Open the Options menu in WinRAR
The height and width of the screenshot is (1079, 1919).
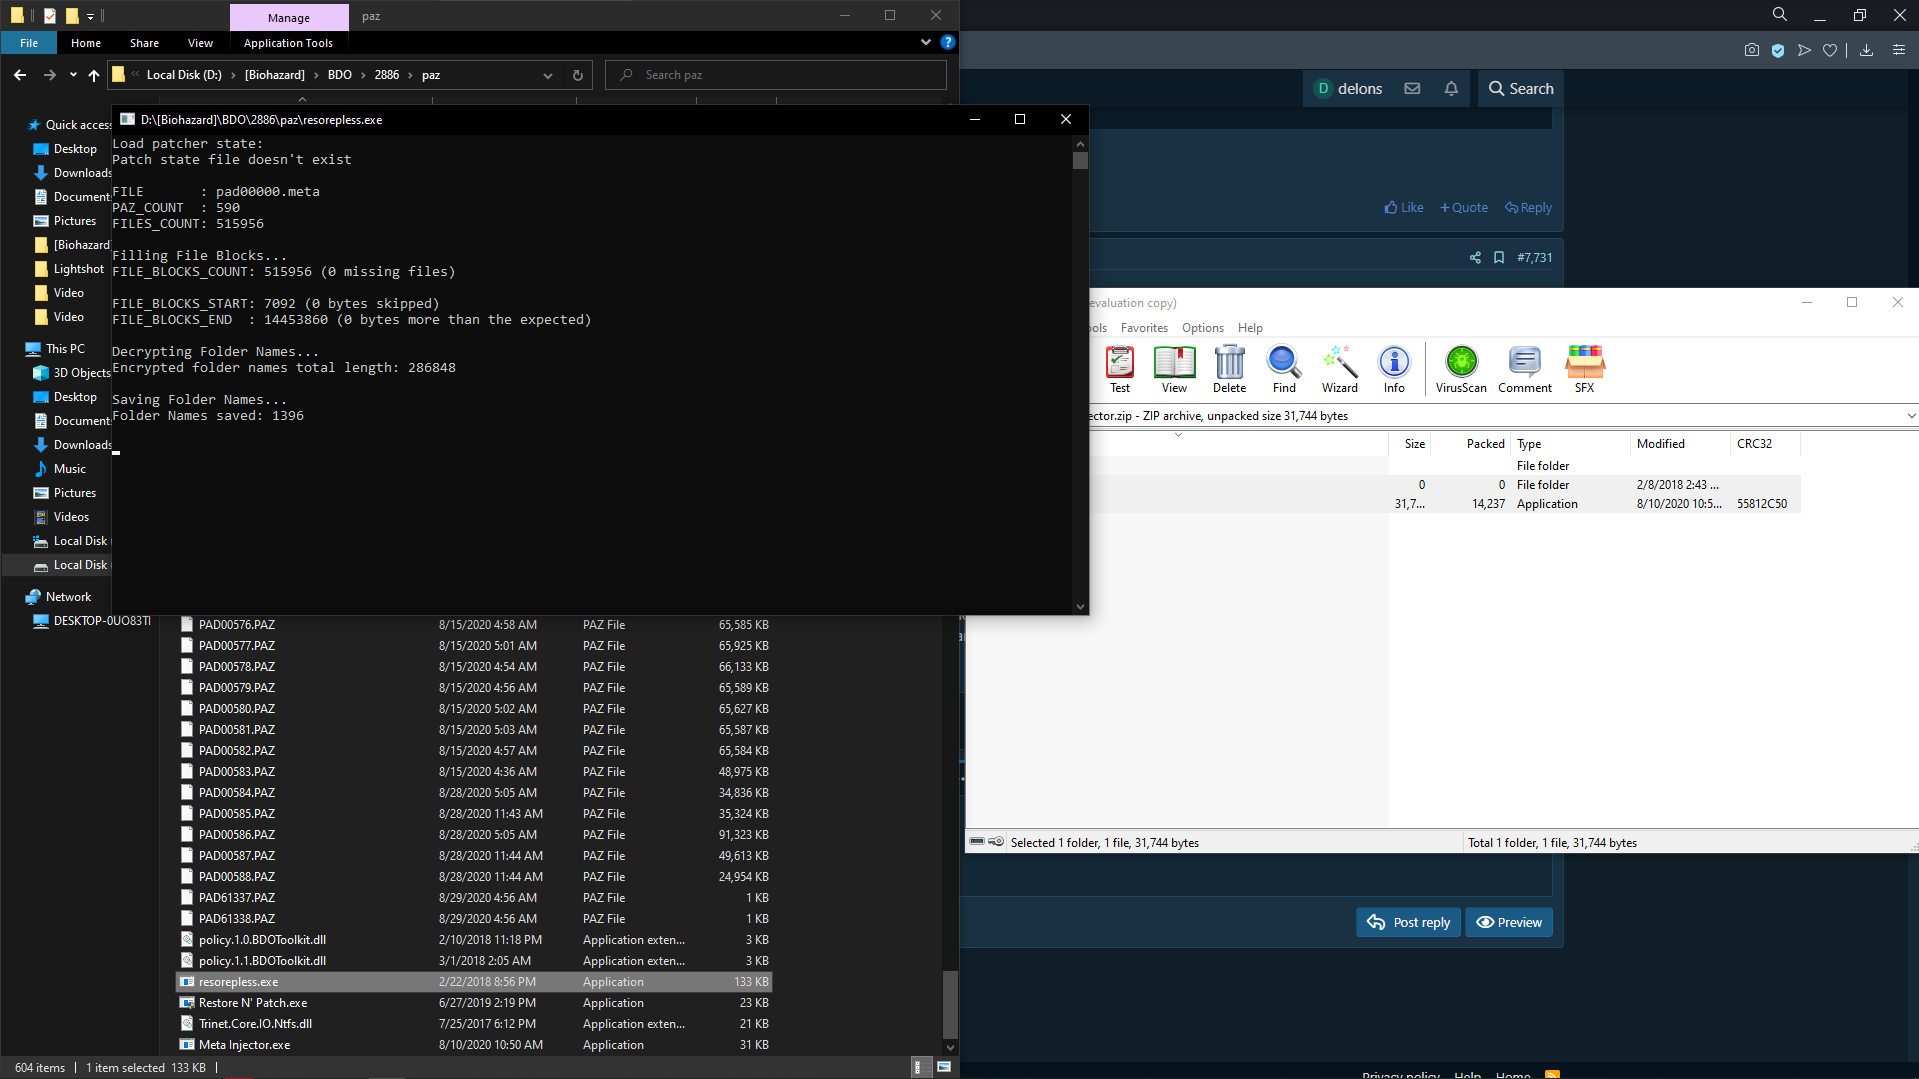(1202, 328)
